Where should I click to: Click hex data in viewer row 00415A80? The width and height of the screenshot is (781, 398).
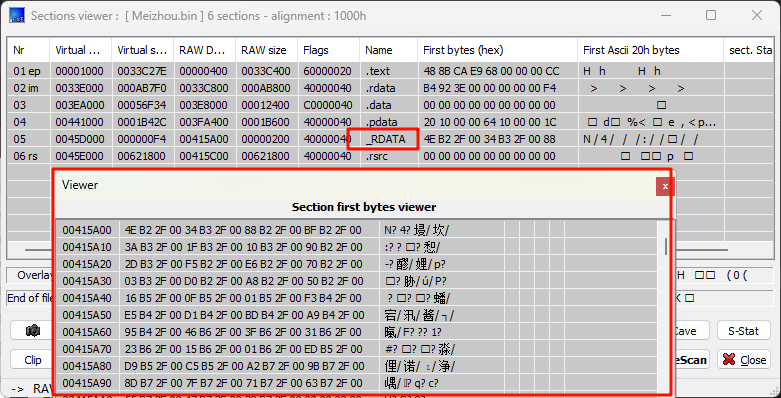pyautogui.click(x=250, y=366)
